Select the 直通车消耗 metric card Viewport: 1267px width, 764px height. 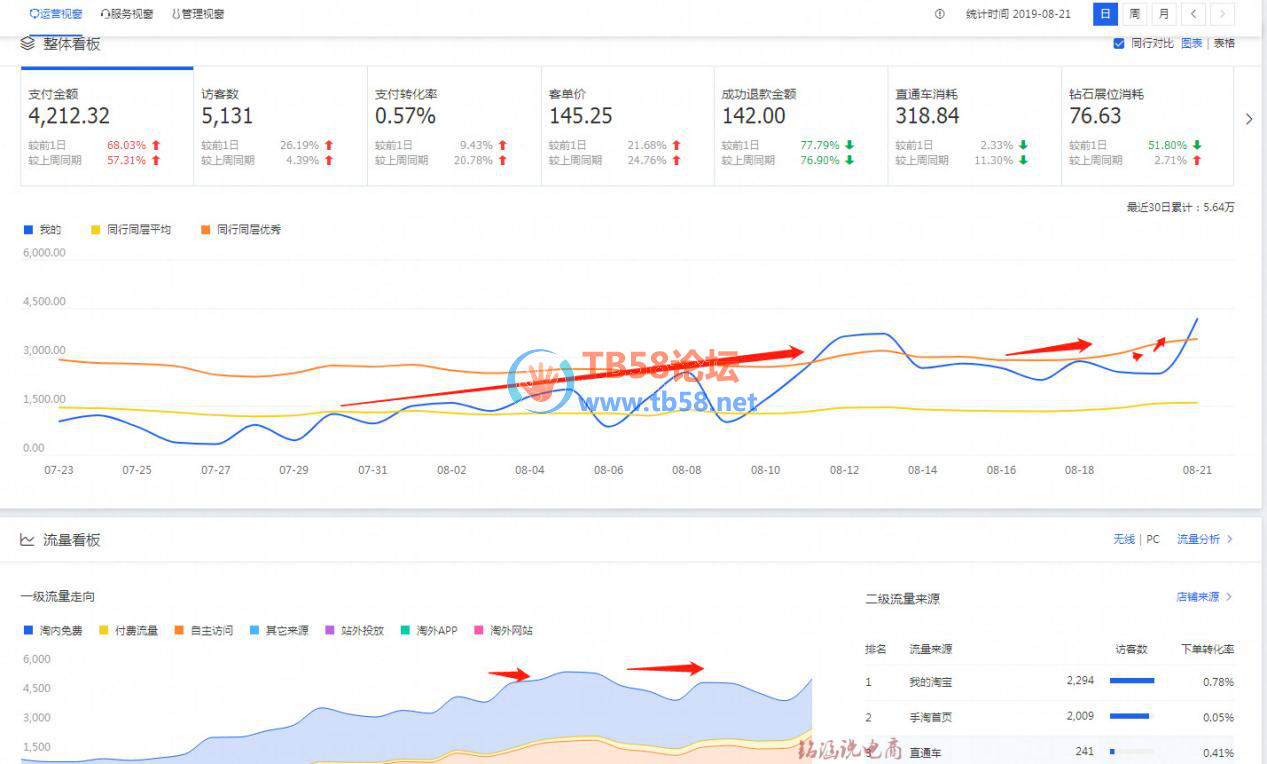pos(974,127)
